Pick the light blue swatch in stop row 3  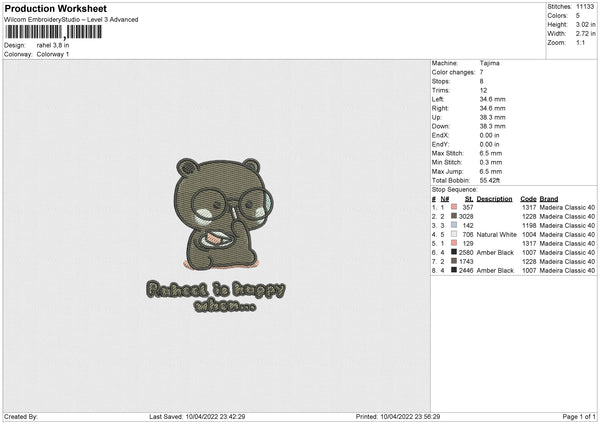coord(454,225)
